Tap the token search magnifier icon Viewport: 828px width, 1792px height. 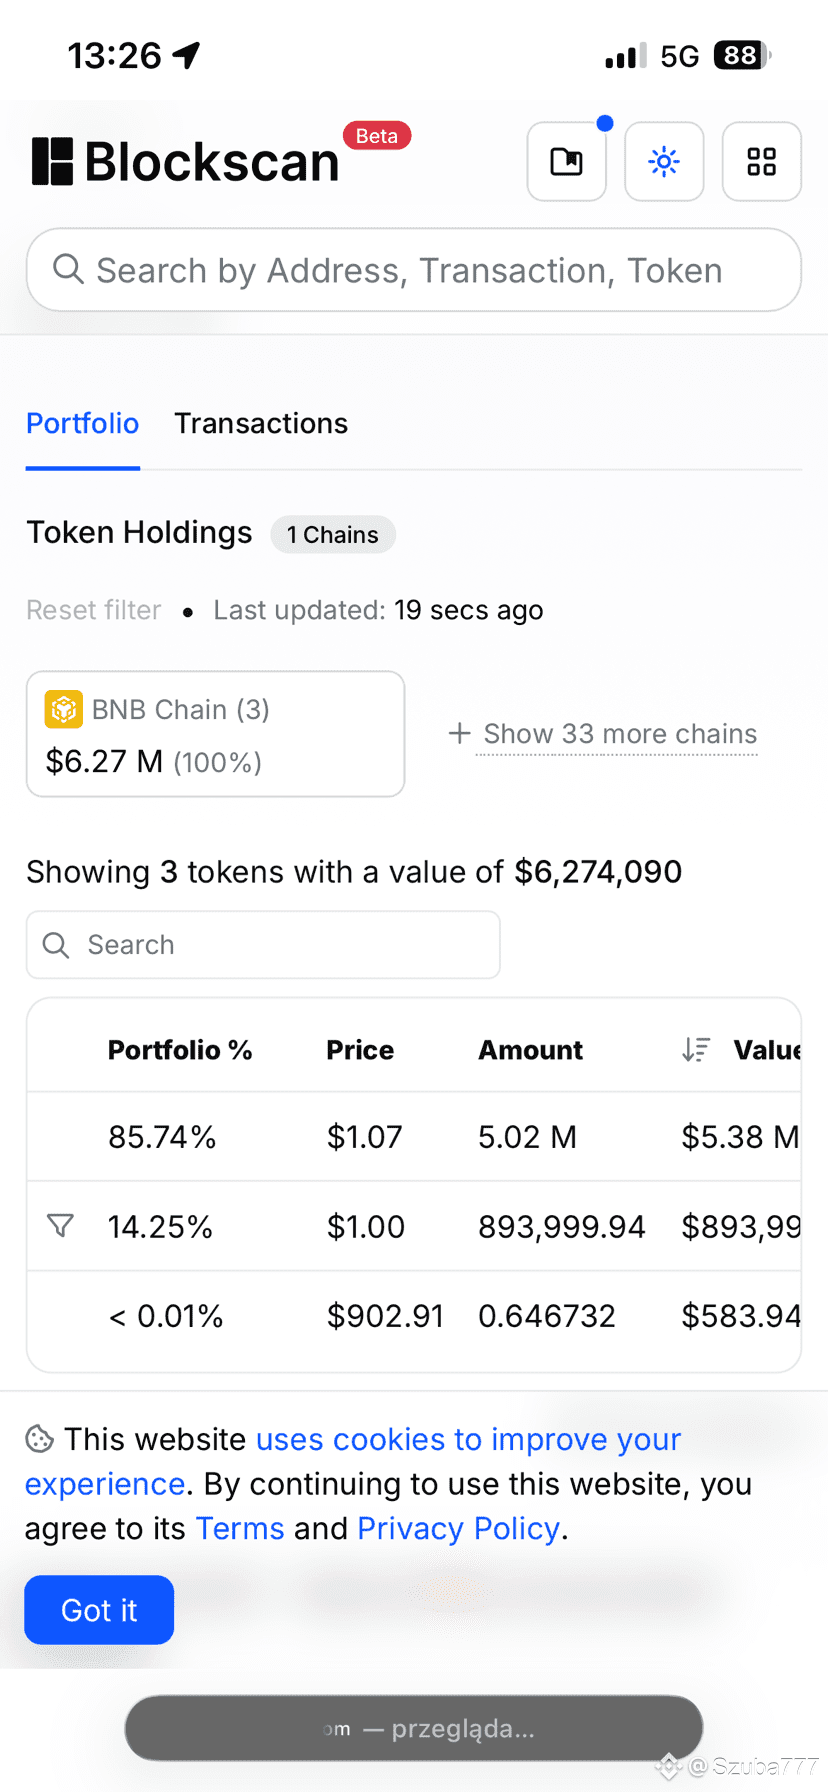56,945
